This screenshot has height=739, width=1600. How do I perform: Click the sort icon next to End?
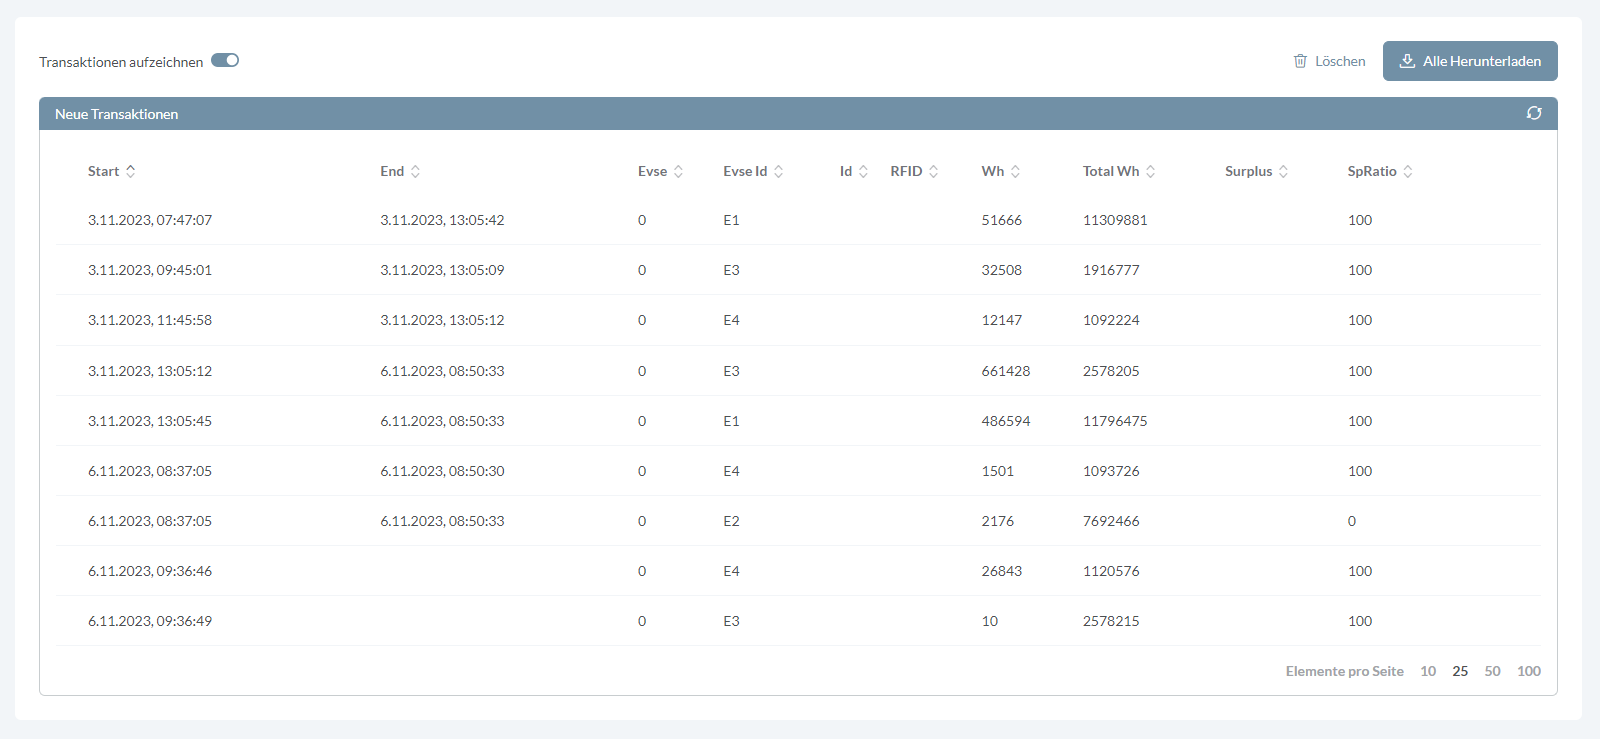tap(416, 171)
